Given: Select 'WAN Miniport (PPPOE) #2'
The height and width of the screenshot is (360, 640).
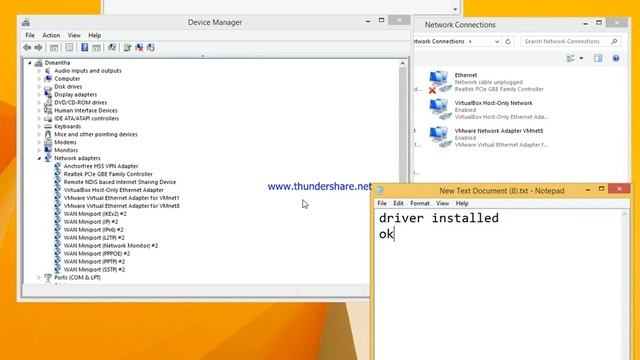Looking at the screenshot, I should tap(96, 253).
